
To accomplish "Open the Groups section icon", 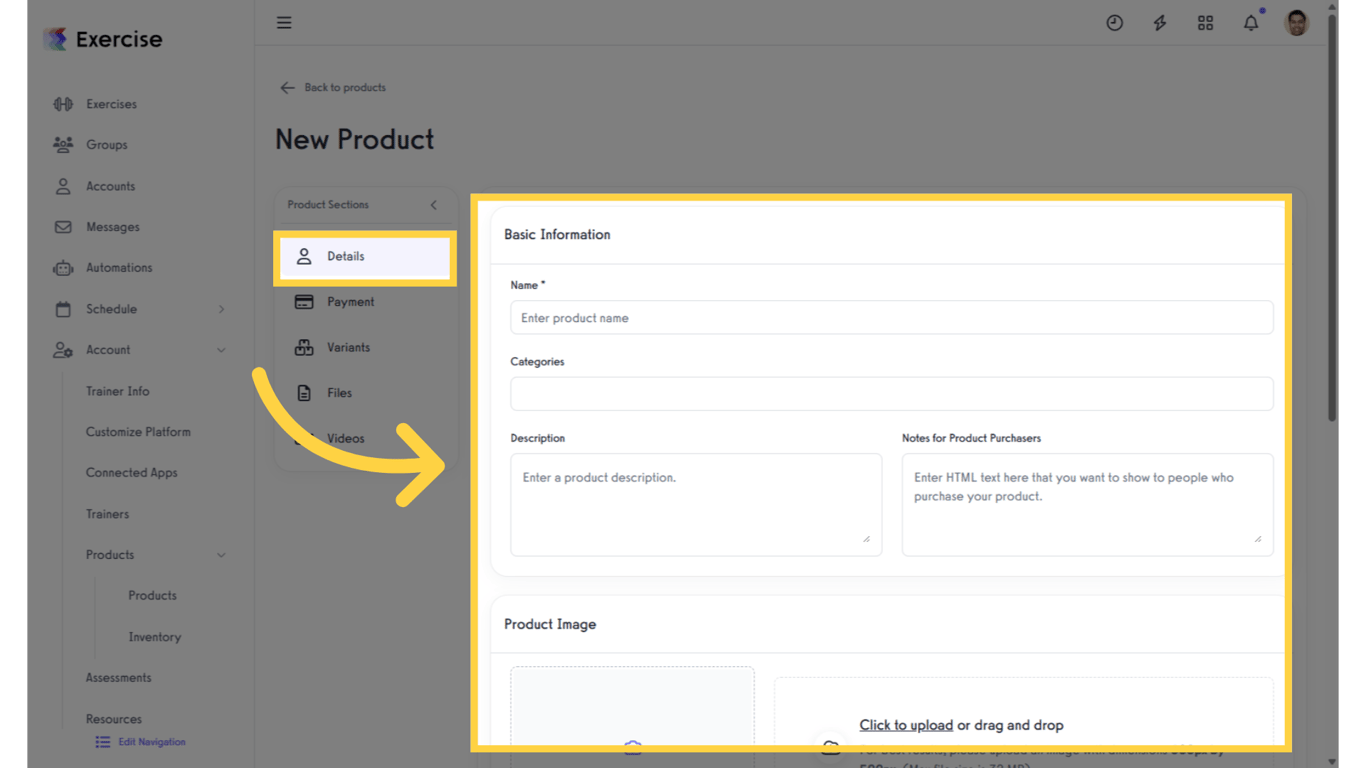I will pos(62,144).
